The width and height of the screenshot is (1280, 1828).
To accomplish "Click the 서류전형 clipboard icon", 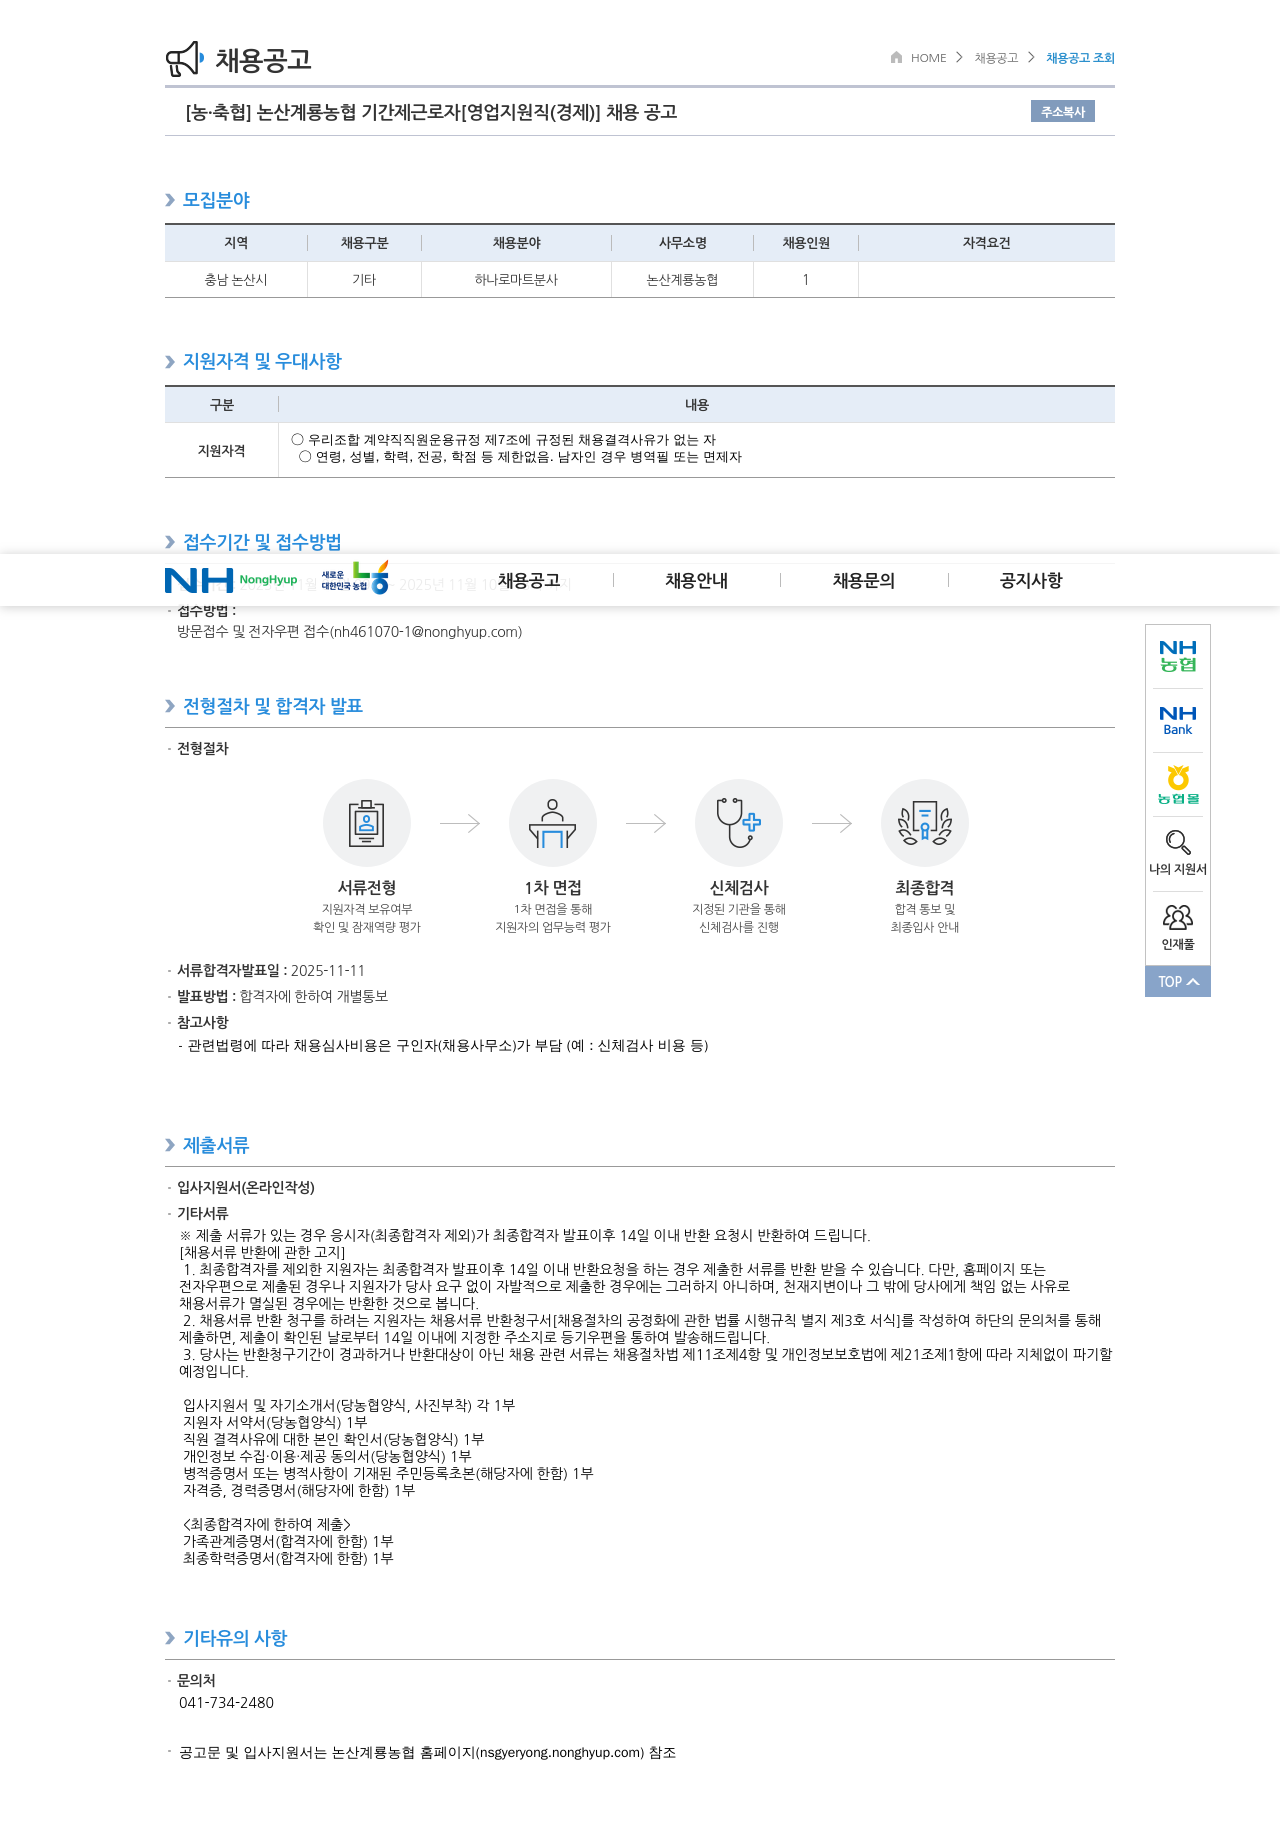I will click(x=367, y=823).
